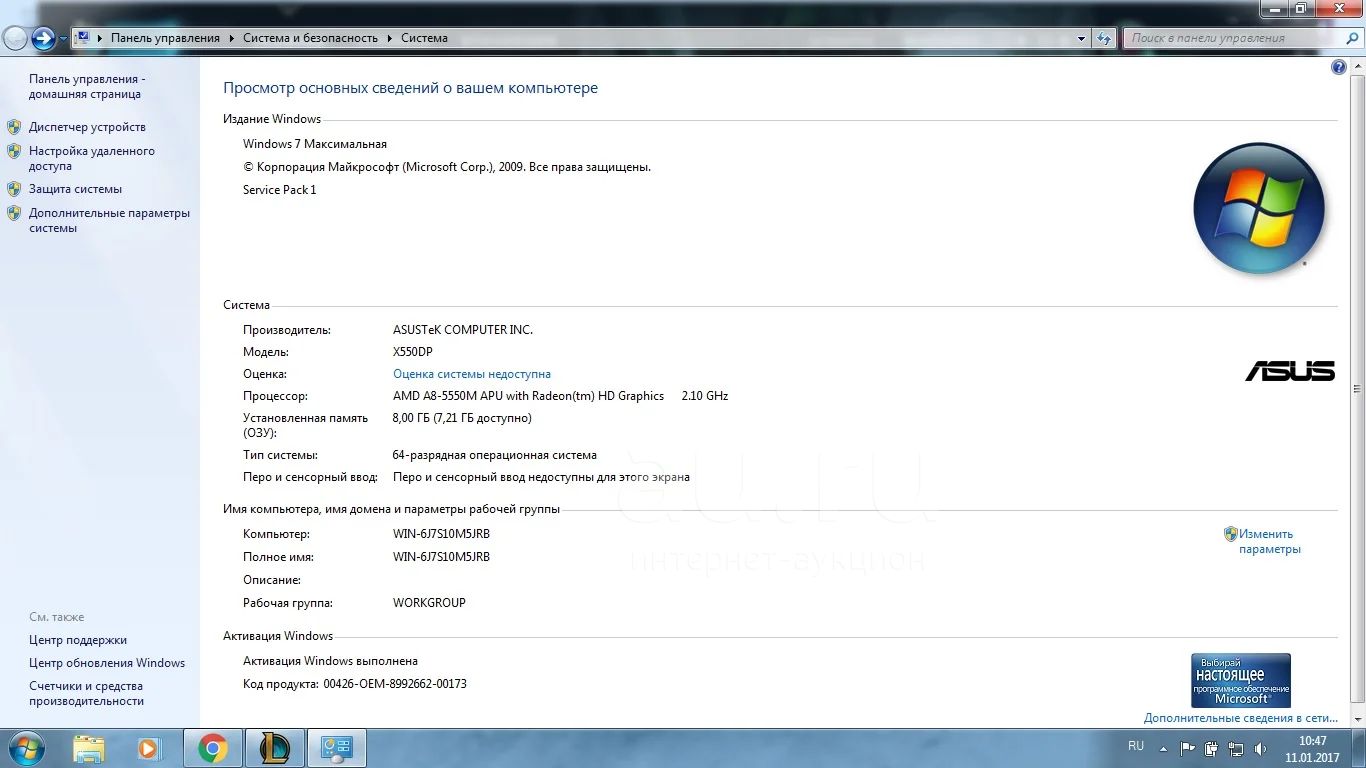Click the Control Panel icon in address bar
1366x768 pixels.
click(x=83, y=38)
